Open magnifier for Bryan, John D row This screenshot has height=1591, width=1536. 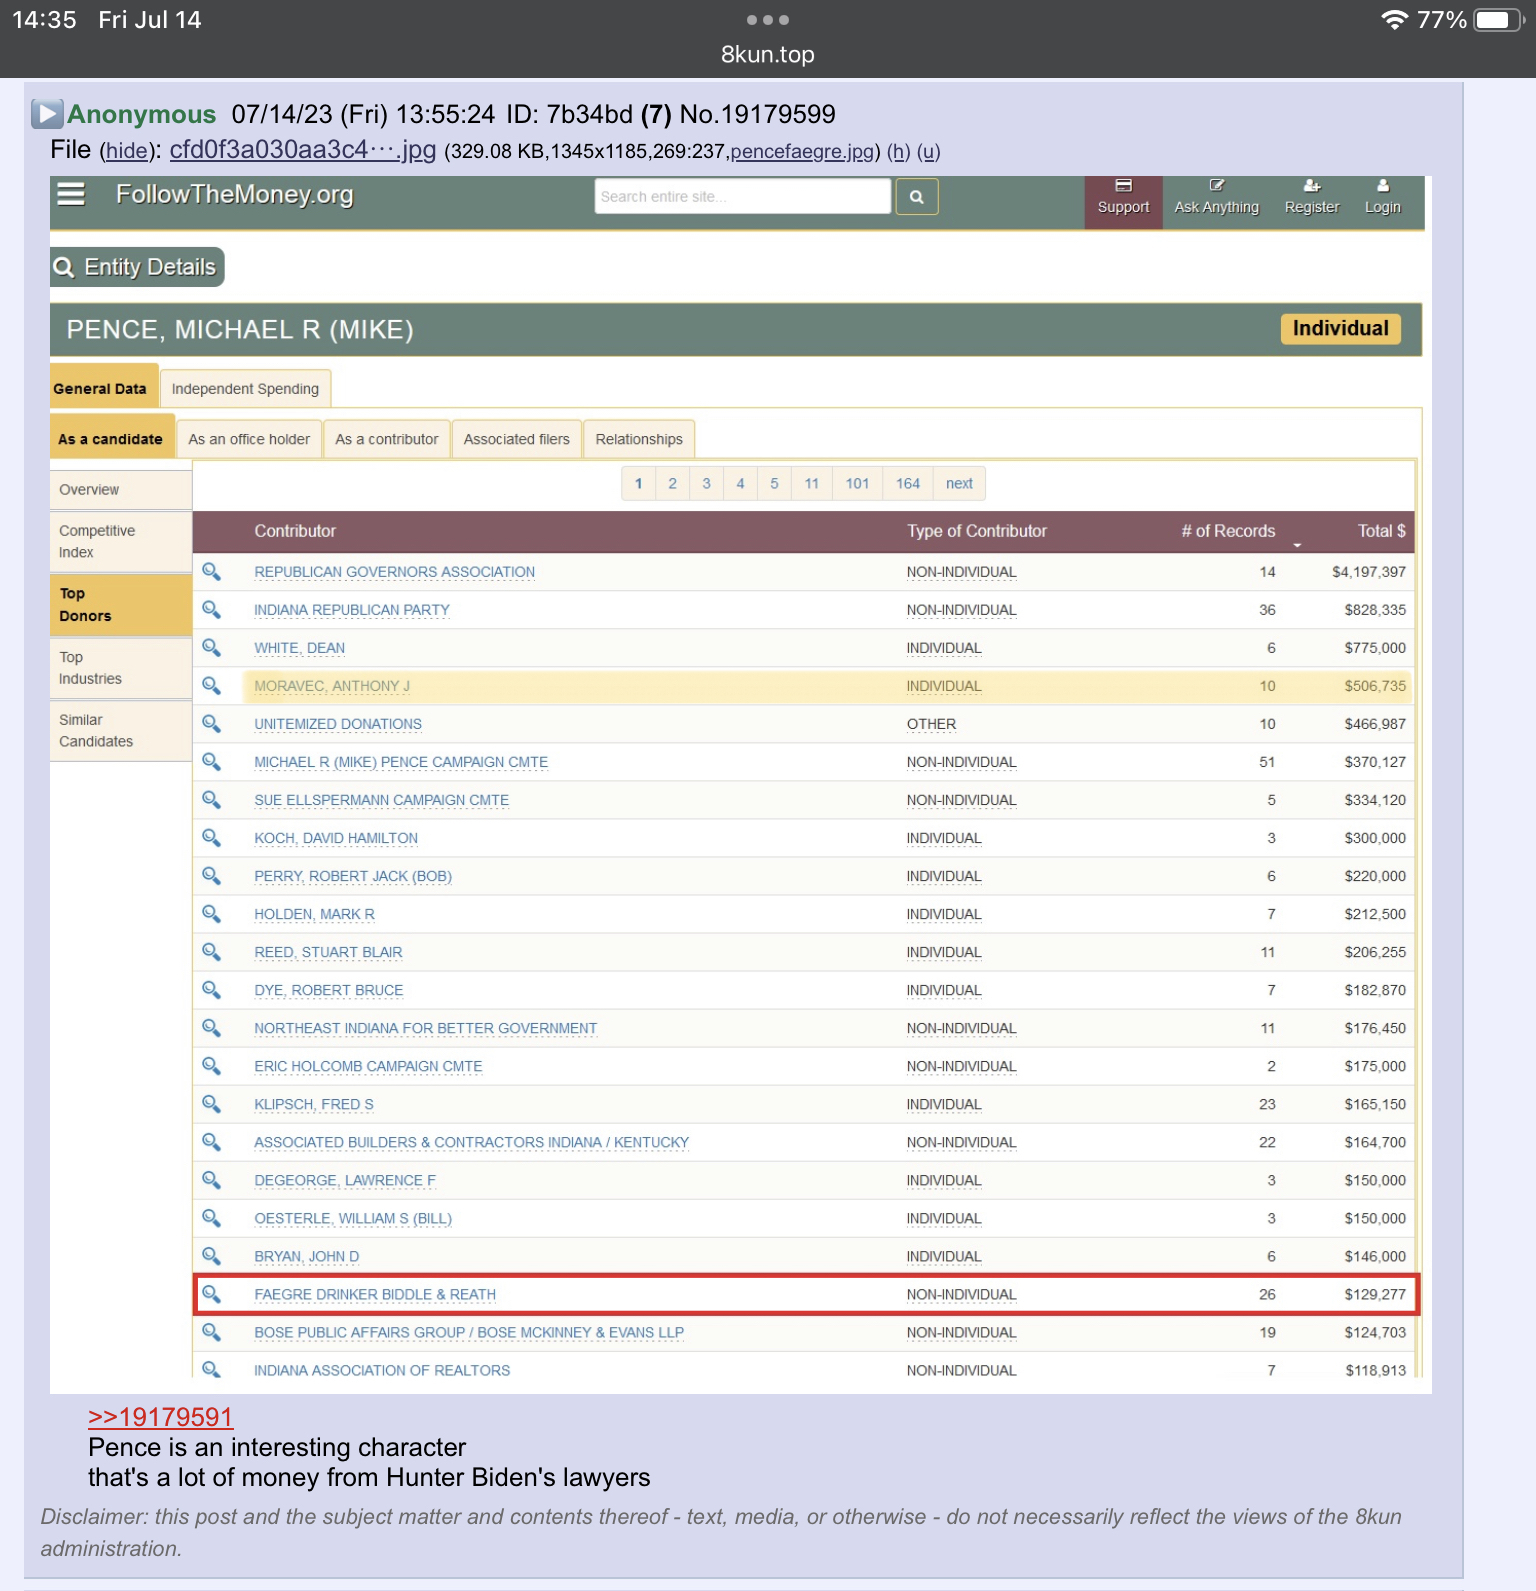(x=211, y=1255)
